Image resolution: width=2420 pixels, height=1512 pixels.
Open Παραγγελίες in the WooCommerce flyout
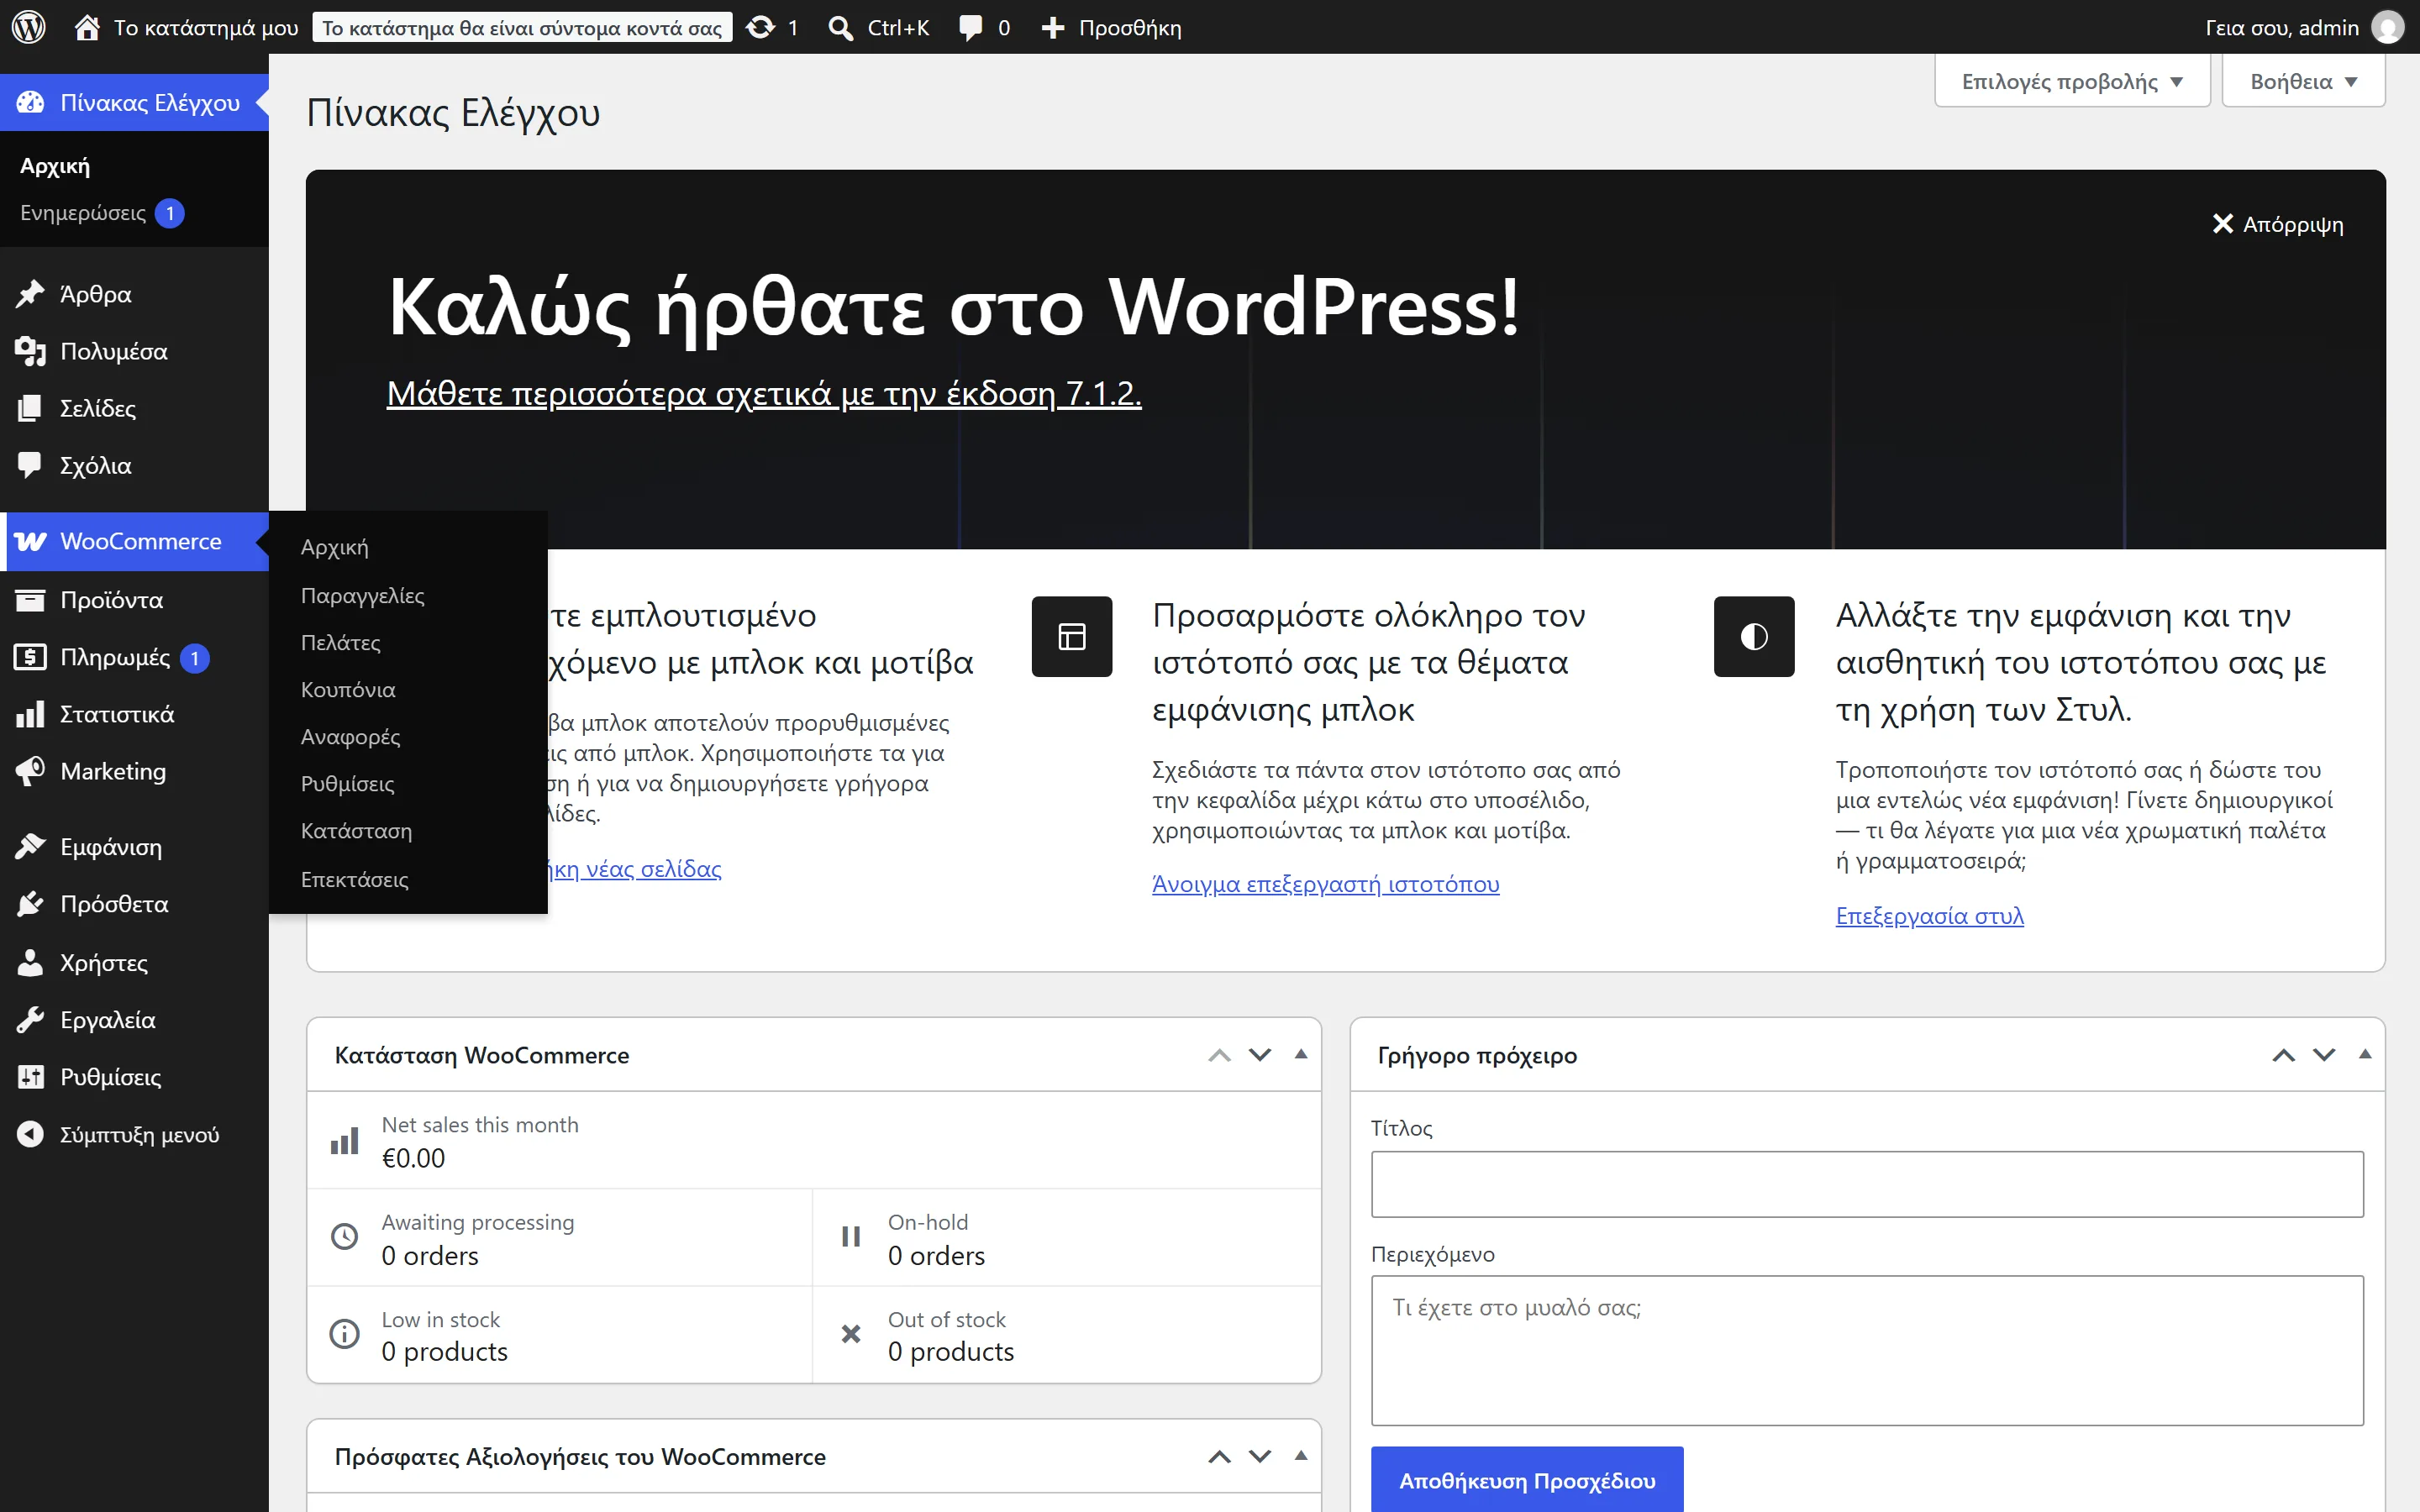pos(408,595)
